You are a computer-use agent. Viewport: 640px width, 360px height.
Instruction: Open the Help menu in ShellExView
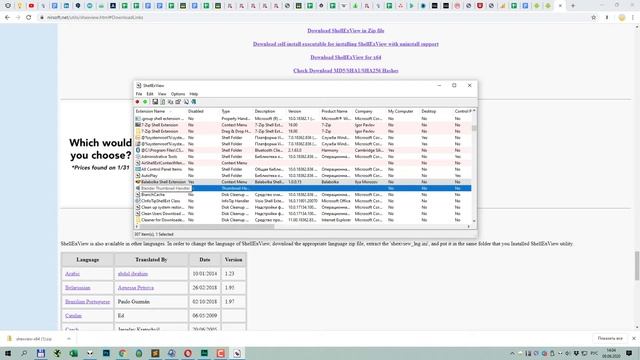point(193,94)
